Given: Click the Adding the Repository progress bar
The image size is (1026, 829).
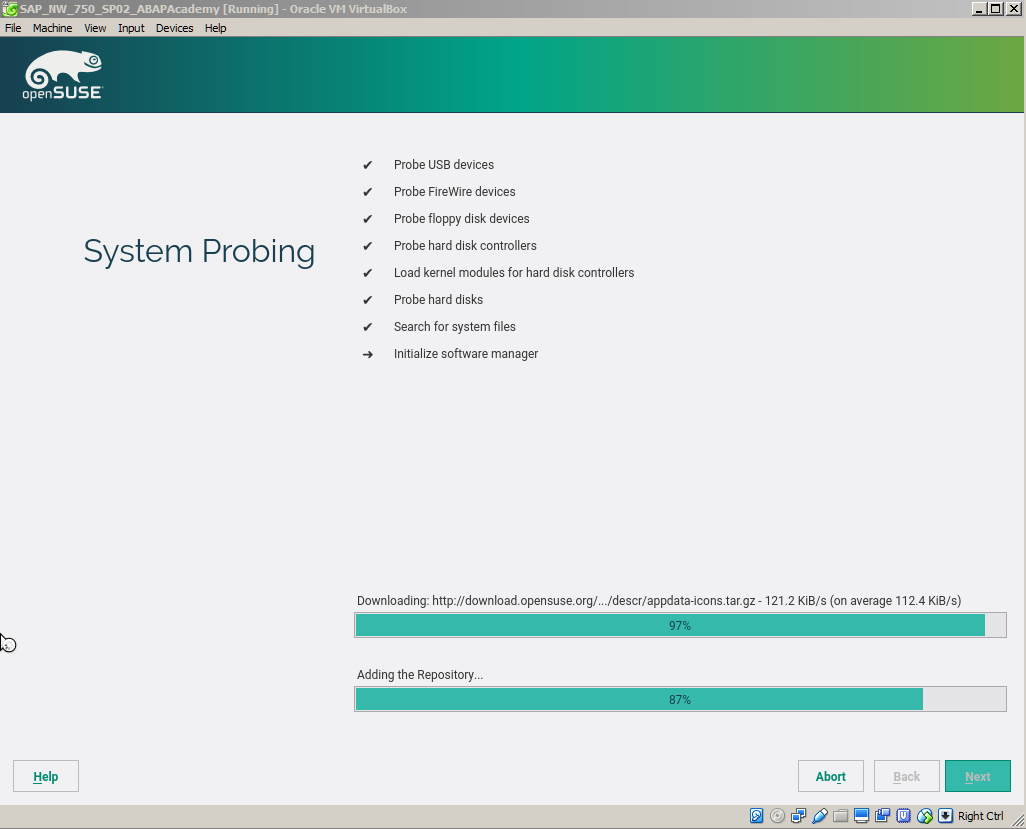Looking at the screenshot, I should pyautogui.click(x=681, y=699).
